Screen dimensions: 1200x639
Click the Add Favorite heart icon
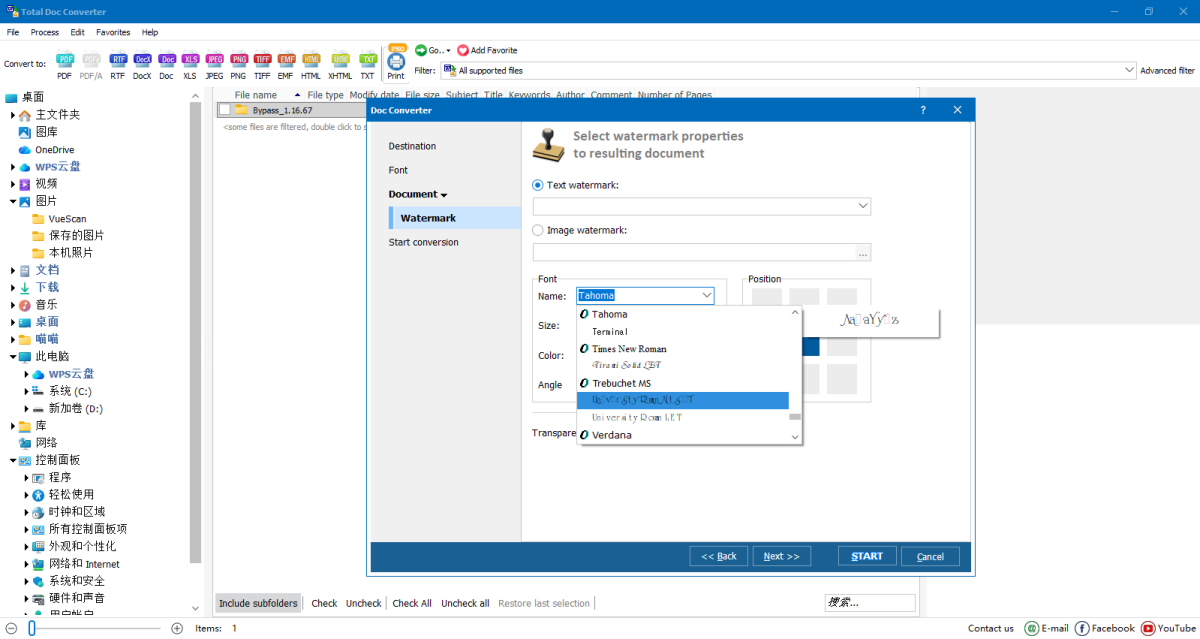pyautogui.click(x=463, y=50)
